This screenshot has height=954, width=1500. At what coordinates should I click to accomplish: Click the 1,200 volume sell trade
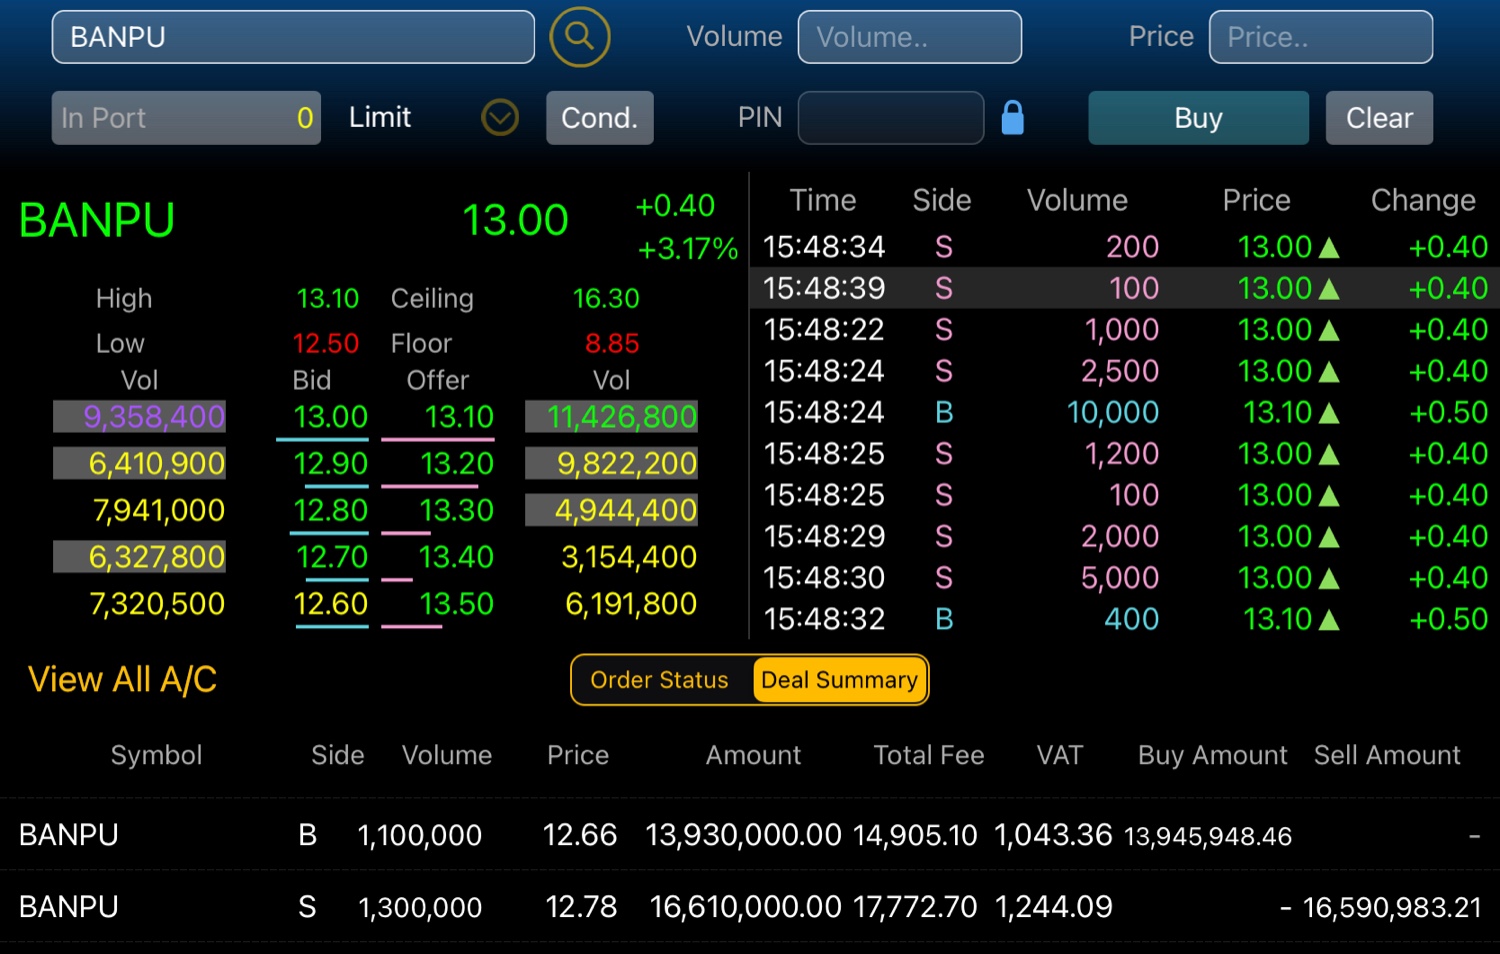[x=1125, y=454]
